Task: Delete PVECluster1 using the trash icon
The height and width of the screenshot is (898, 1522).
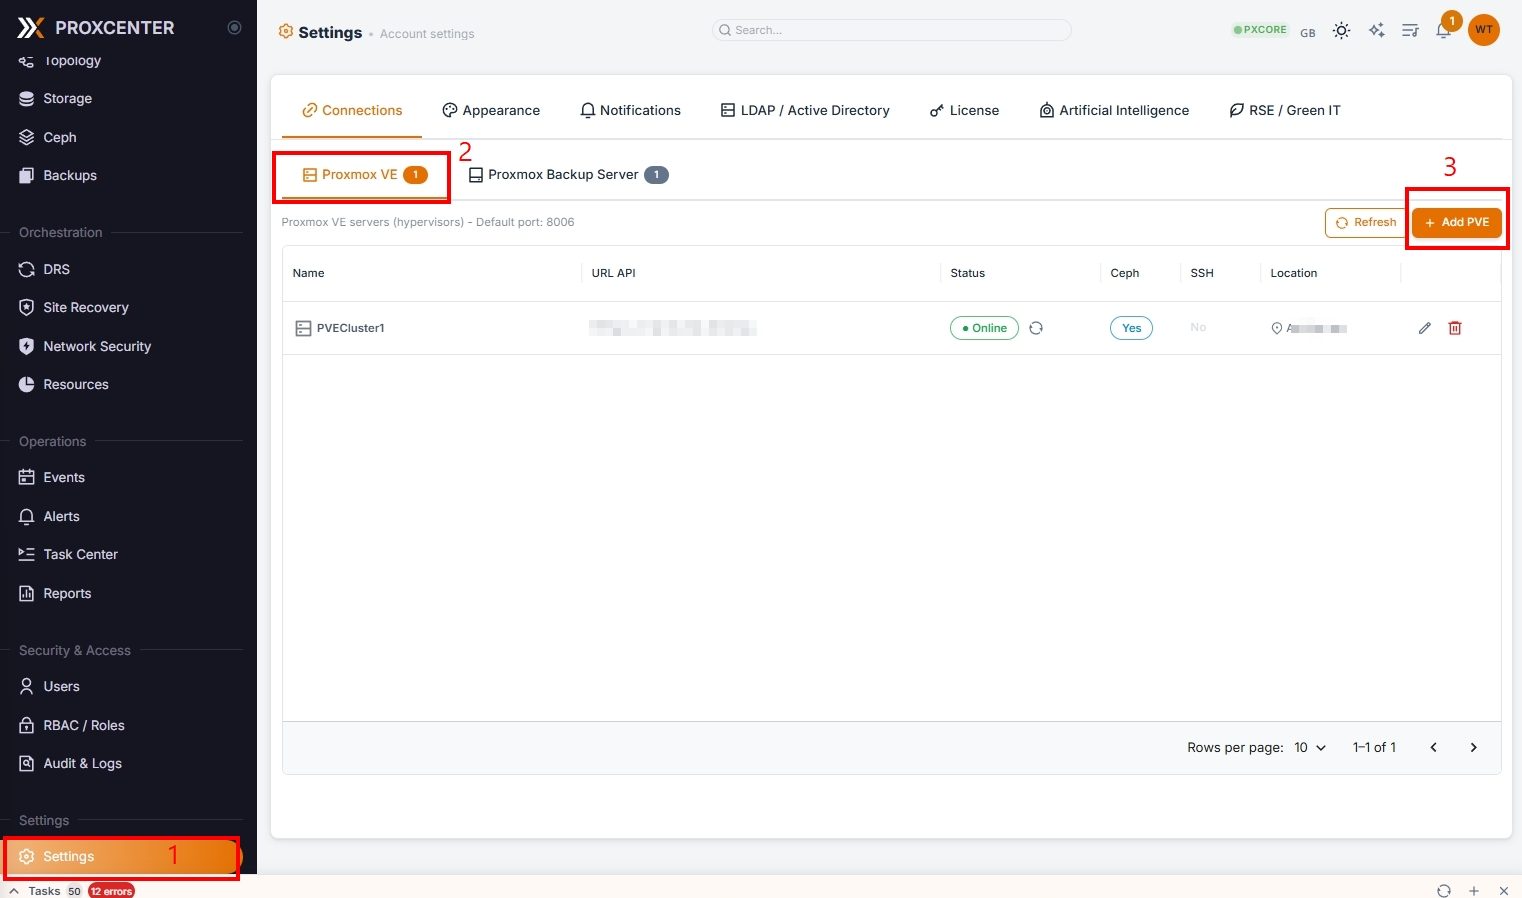Action: (1454, 328)
